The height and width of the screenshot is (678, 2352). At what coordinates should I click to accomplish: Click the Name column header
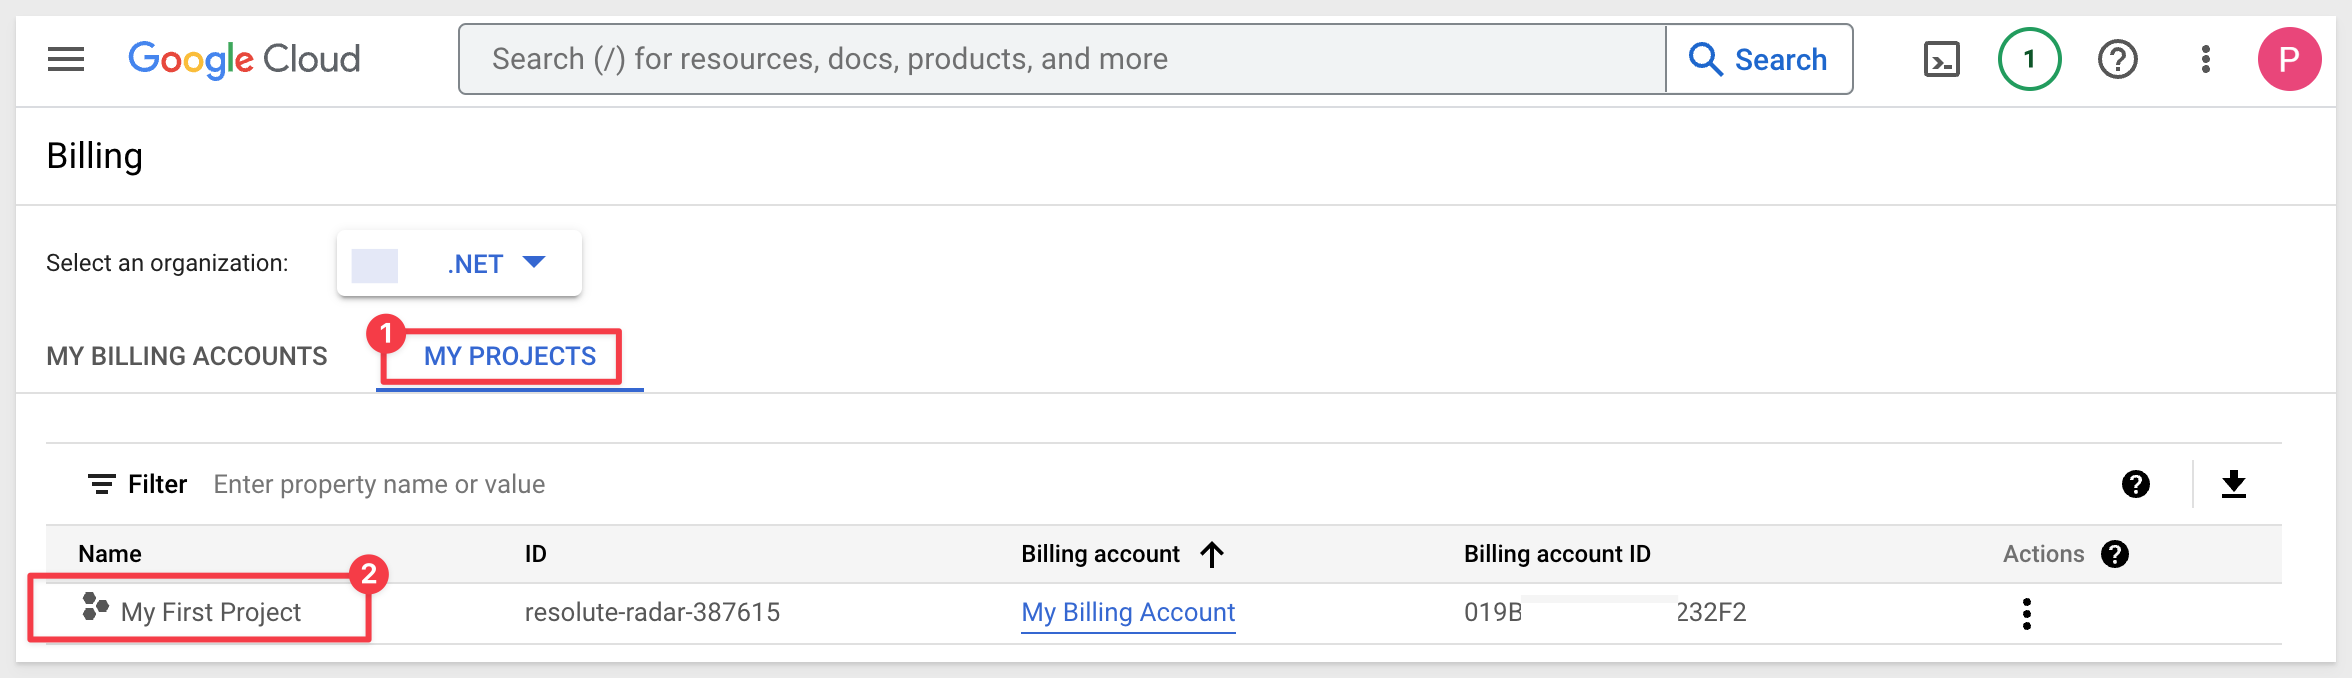pos(110,554)
